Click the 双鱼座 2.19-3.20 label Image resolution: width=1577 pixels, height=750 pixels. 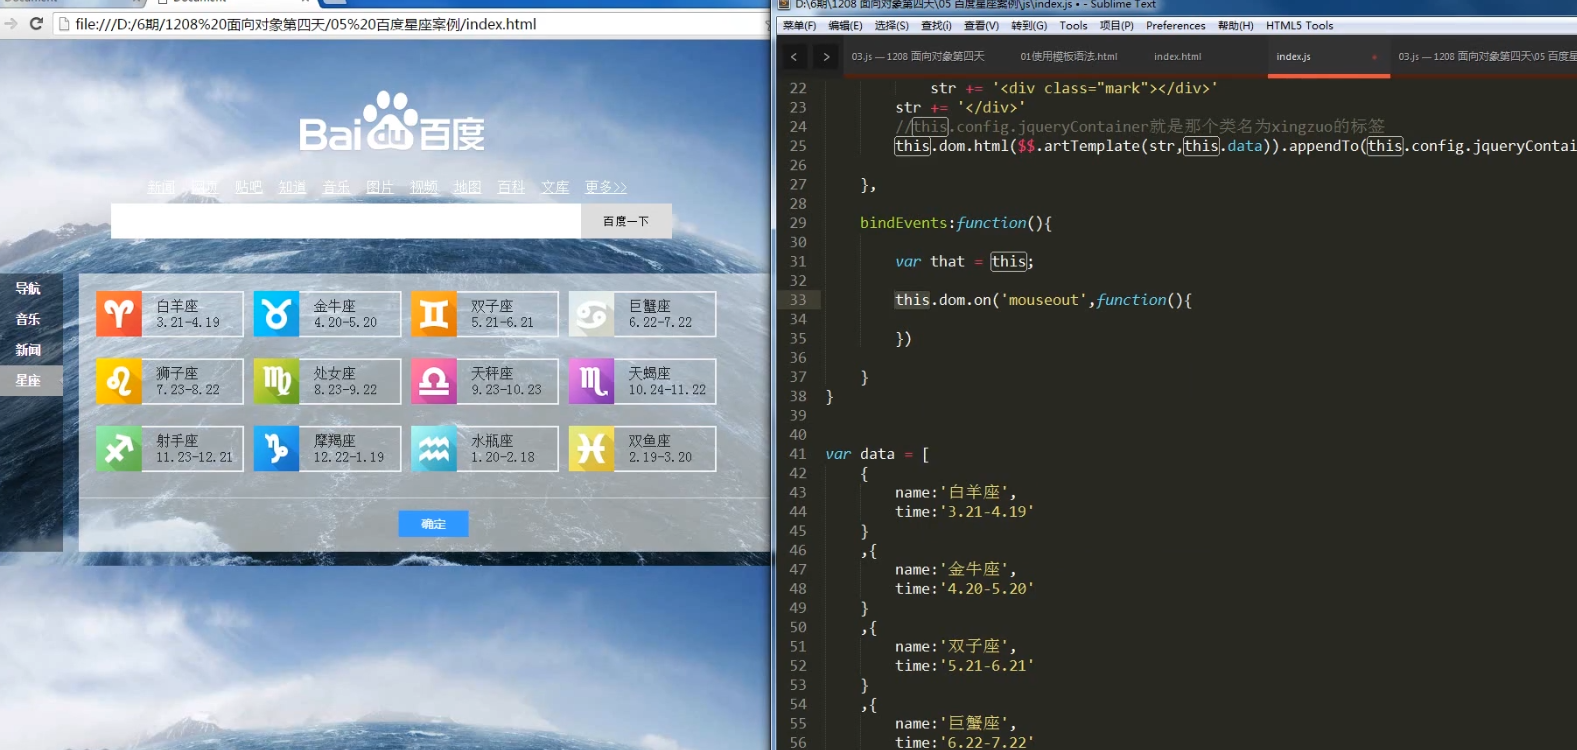coord(660,448)
